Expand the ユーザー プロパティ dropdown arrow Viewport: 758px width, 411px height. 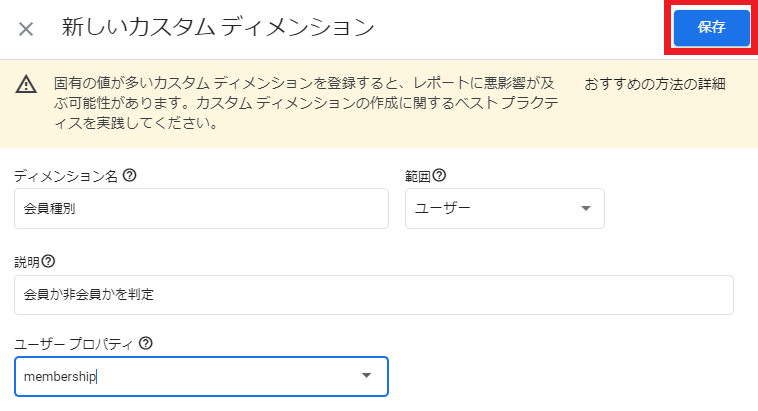pyautogui.click(x=366, y=376)
